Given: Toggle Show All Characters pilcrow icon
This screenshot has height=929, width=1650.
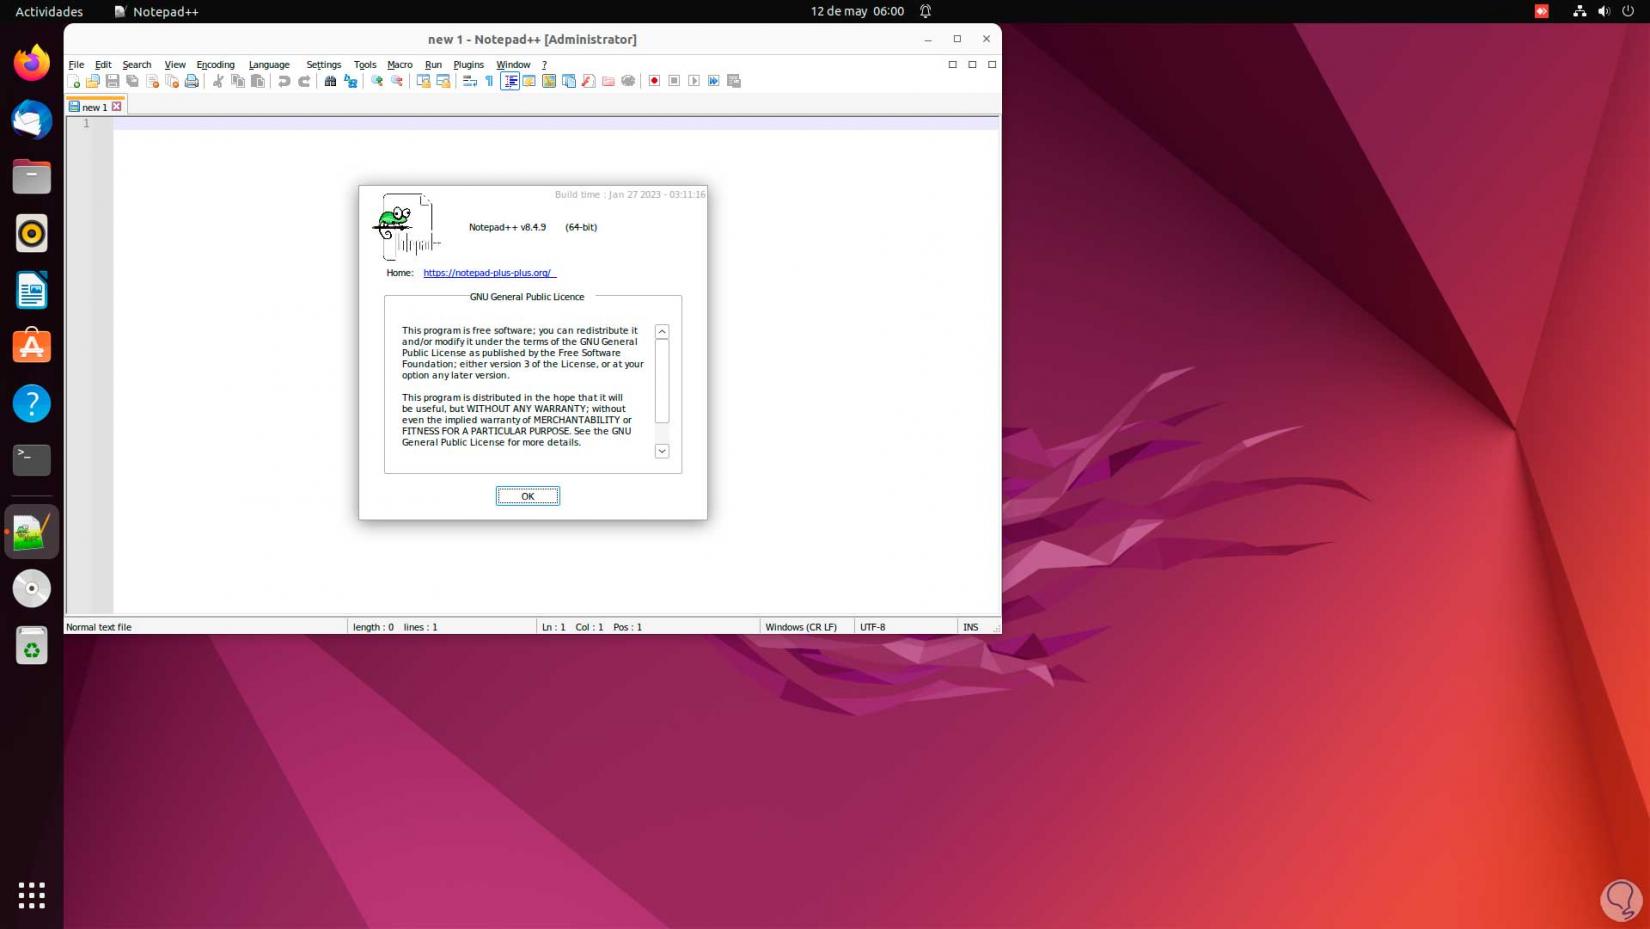Looking at the screenshot, I should [489, 81].
